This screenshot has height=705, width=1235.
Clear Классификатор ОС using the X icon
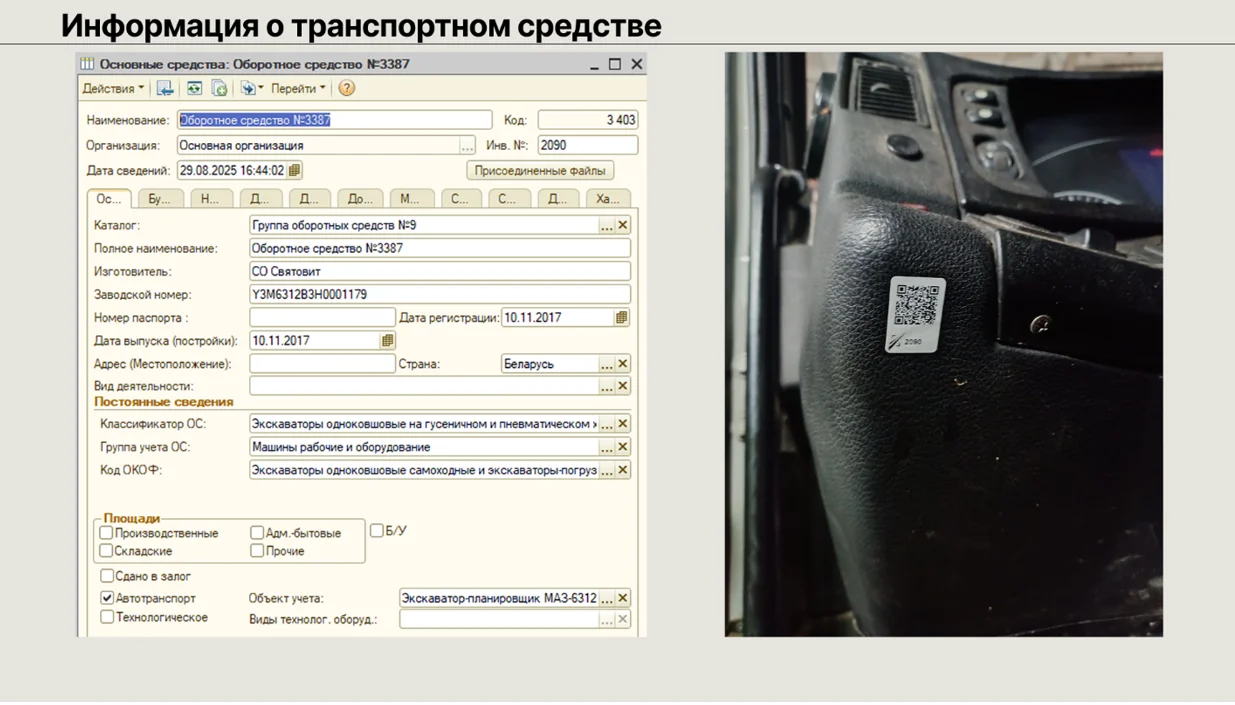click(x=622, y=423)
